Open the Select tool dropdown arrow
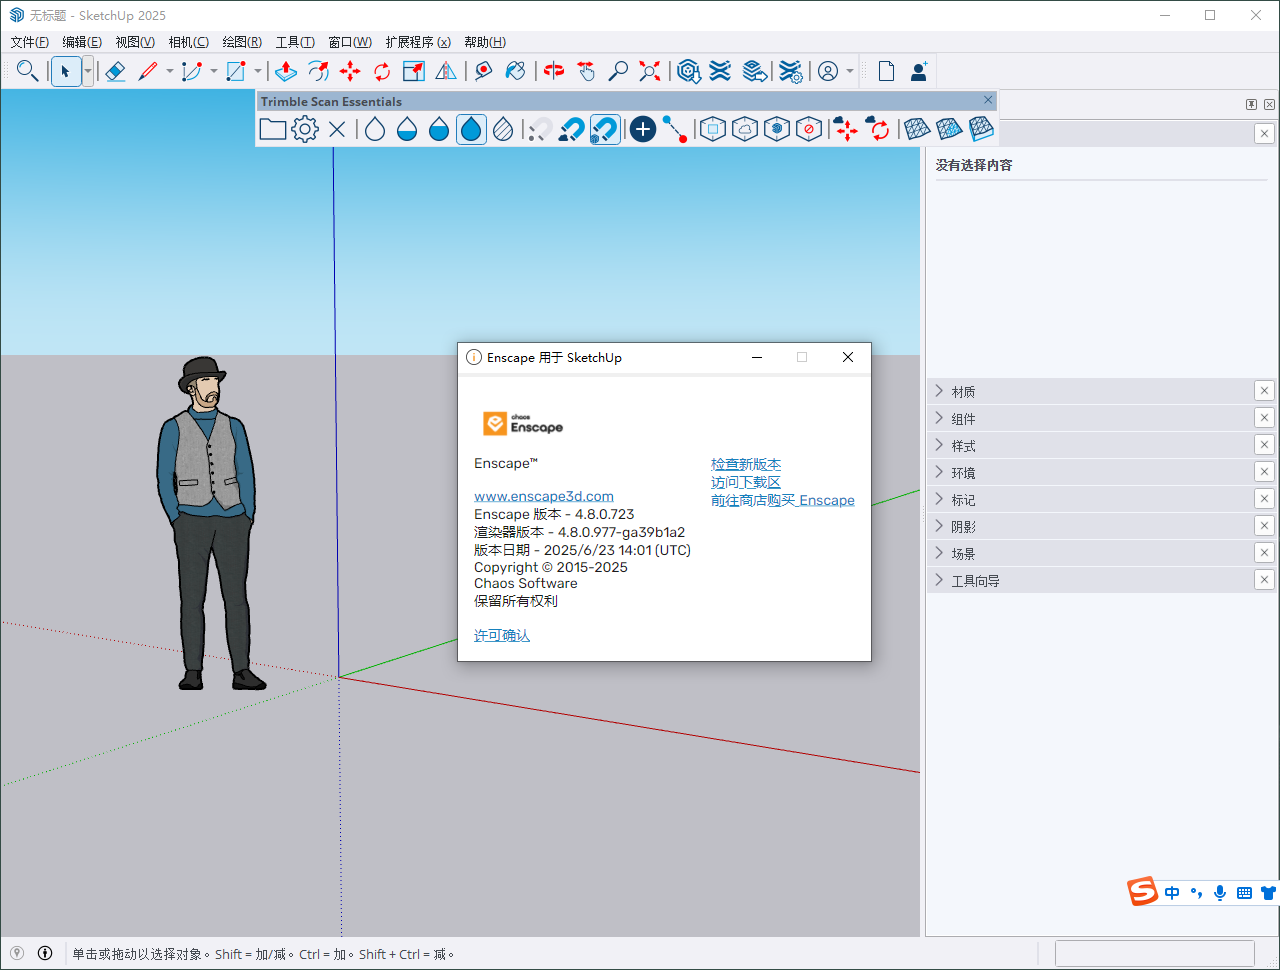 tap(88, 71)
